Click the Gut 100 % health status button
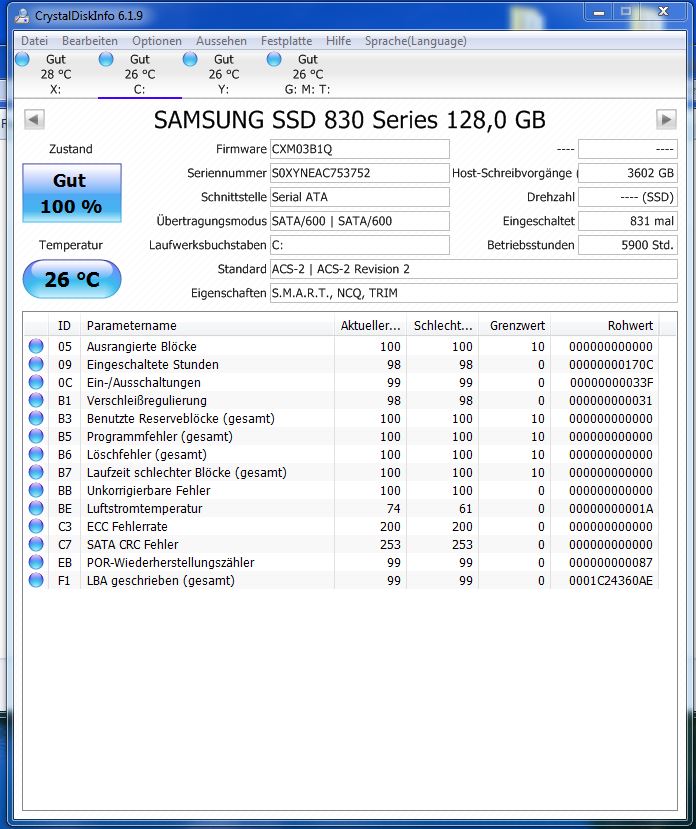The image size is (696, 829). (72, 193)
